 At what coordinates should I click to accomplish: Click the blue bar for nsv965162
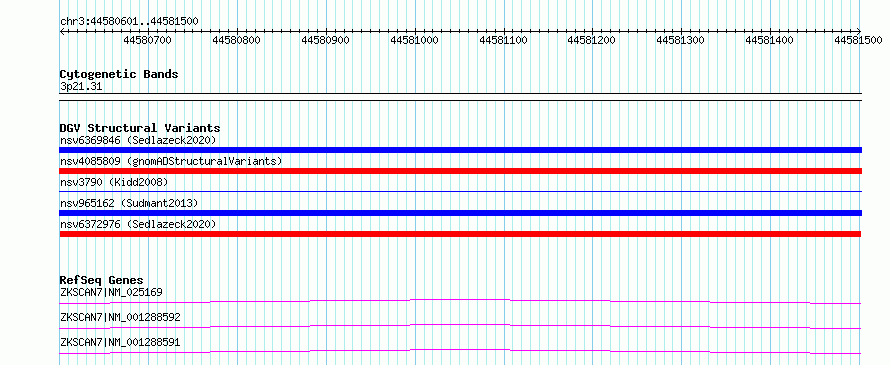point(460,213)
